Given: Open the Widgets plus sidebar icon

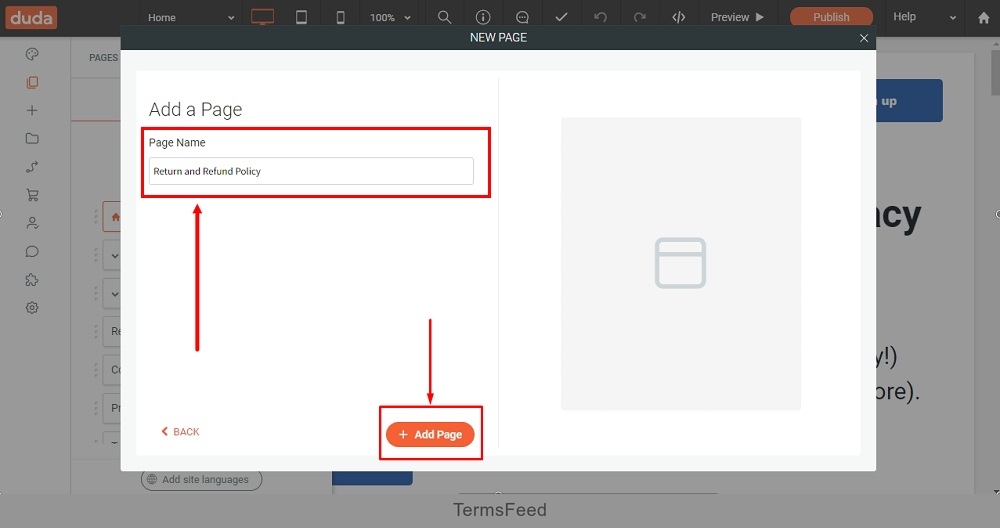Looking at the screenshot, I should 32,110.
